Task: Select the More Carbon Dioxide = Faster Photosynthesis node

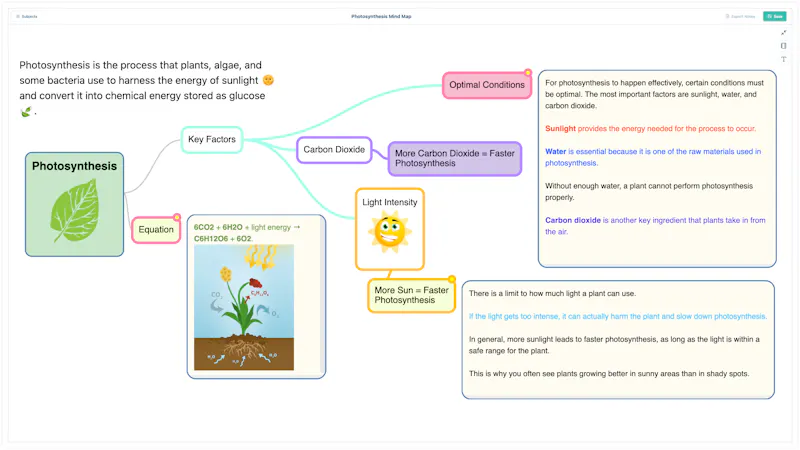Action: coord(455,159)
